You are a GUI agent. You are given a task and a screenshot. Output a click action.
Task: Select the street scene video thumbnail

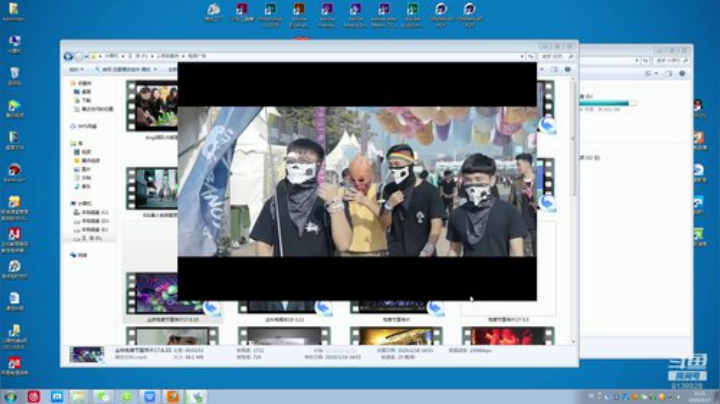pos(152,189)
